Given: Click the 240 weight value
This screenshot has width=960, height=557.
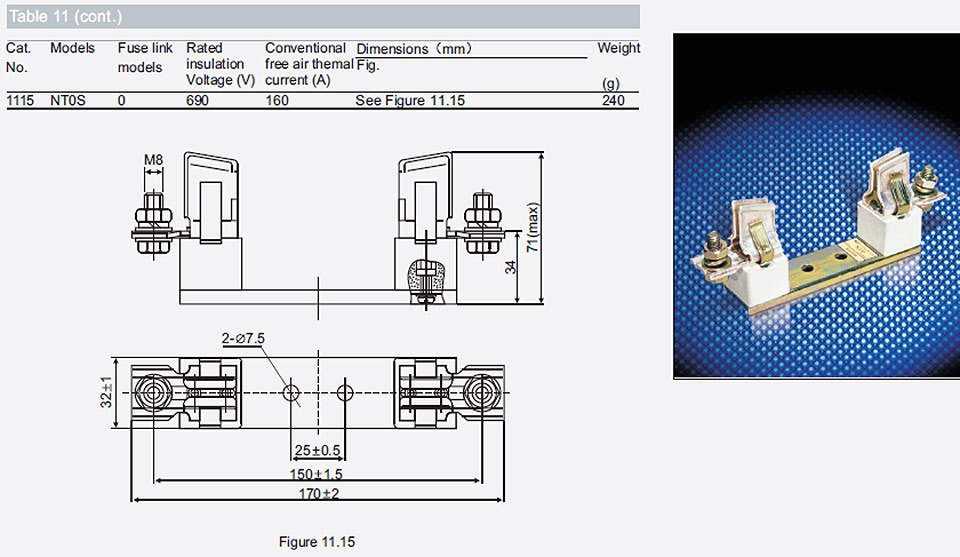Looking at the screenshot, I should pos(613,100).
